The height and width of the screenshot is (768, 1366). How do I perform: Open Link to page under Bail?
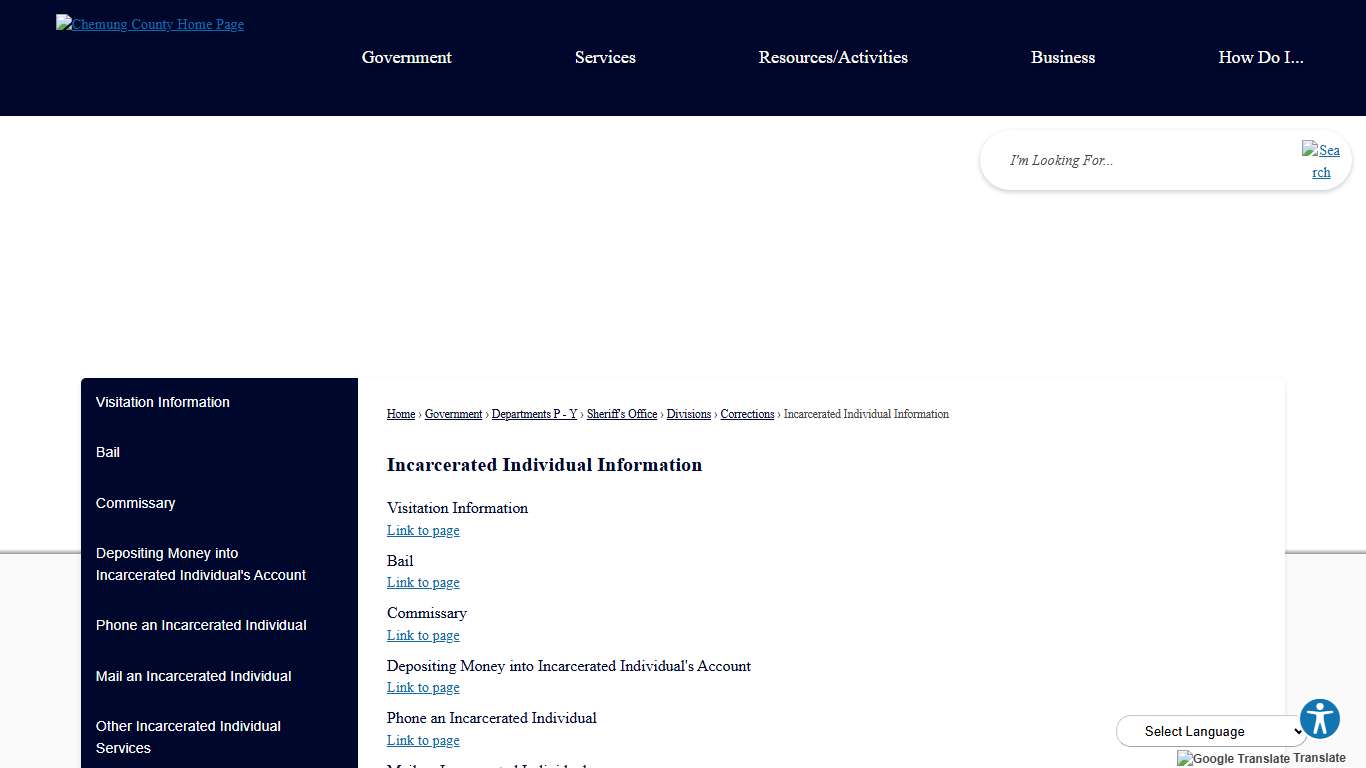422,582
